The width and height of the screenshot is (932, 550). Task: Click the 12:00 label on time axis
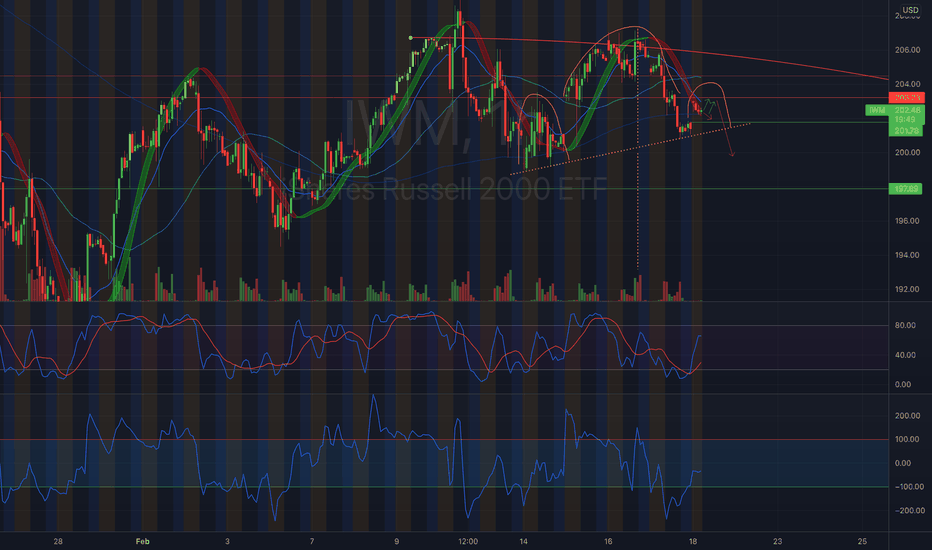tap(468, 542)
